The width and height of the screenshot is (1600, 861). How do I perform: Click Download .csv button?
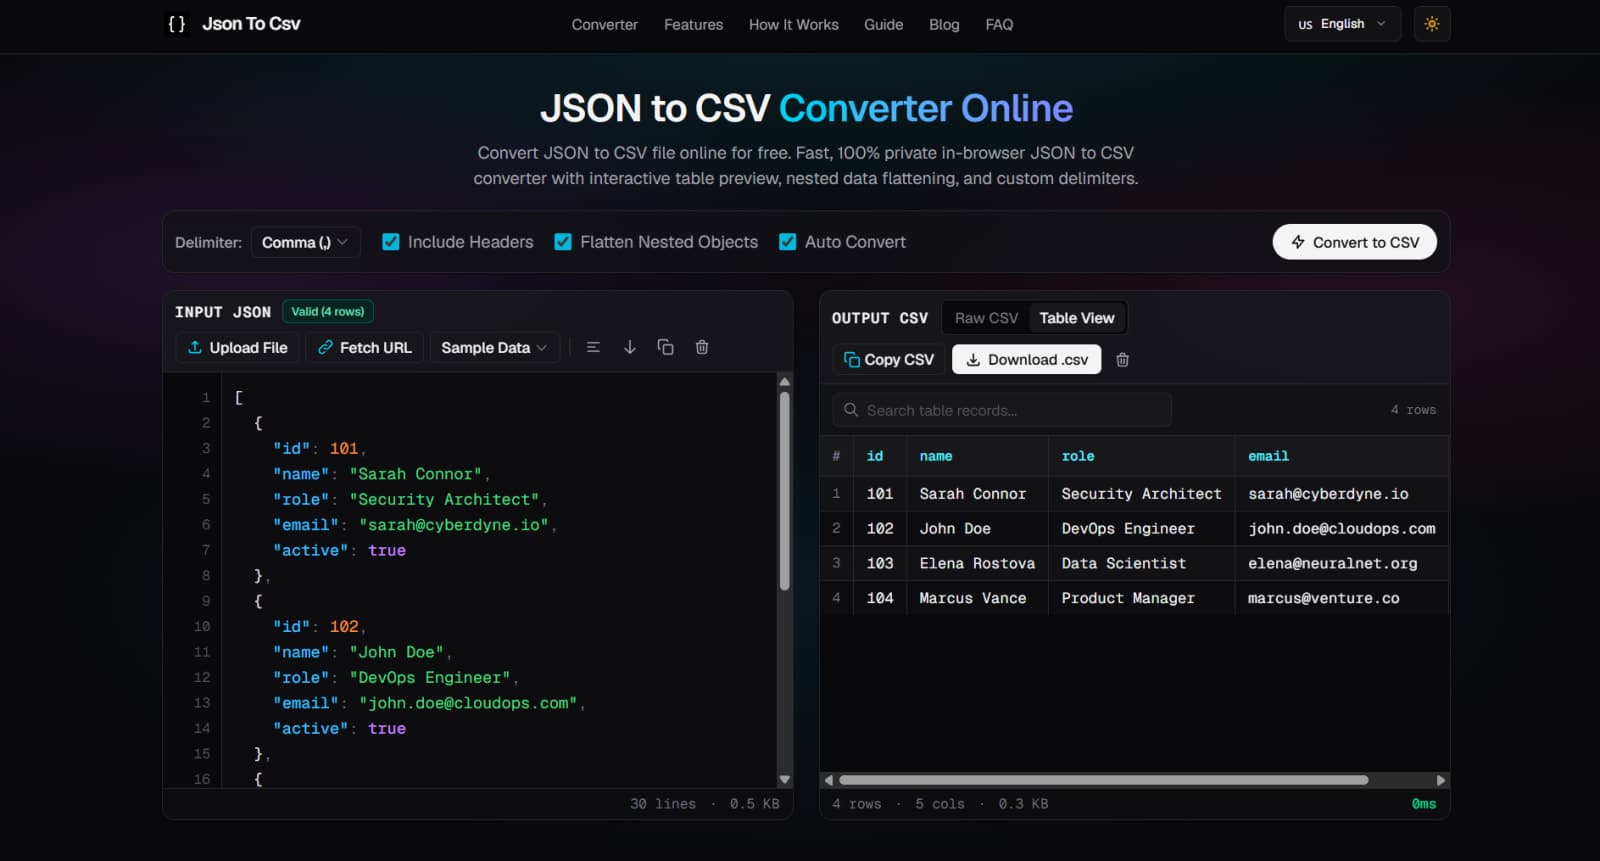point(1027,360)
